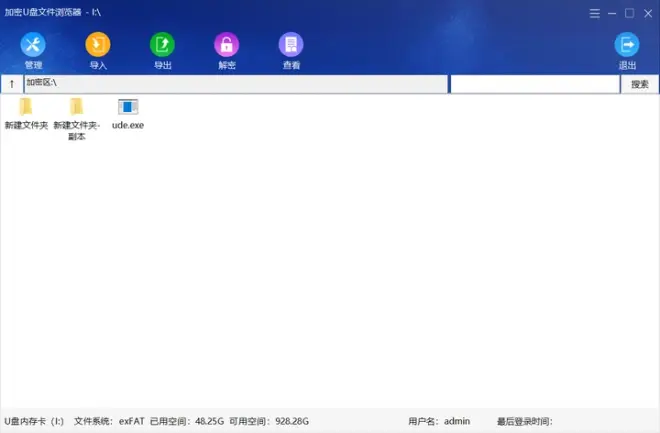Viewport: 660px width, 433px height.
Task: Open the 管理 (Manage) tool
Action: pos(33,46)
